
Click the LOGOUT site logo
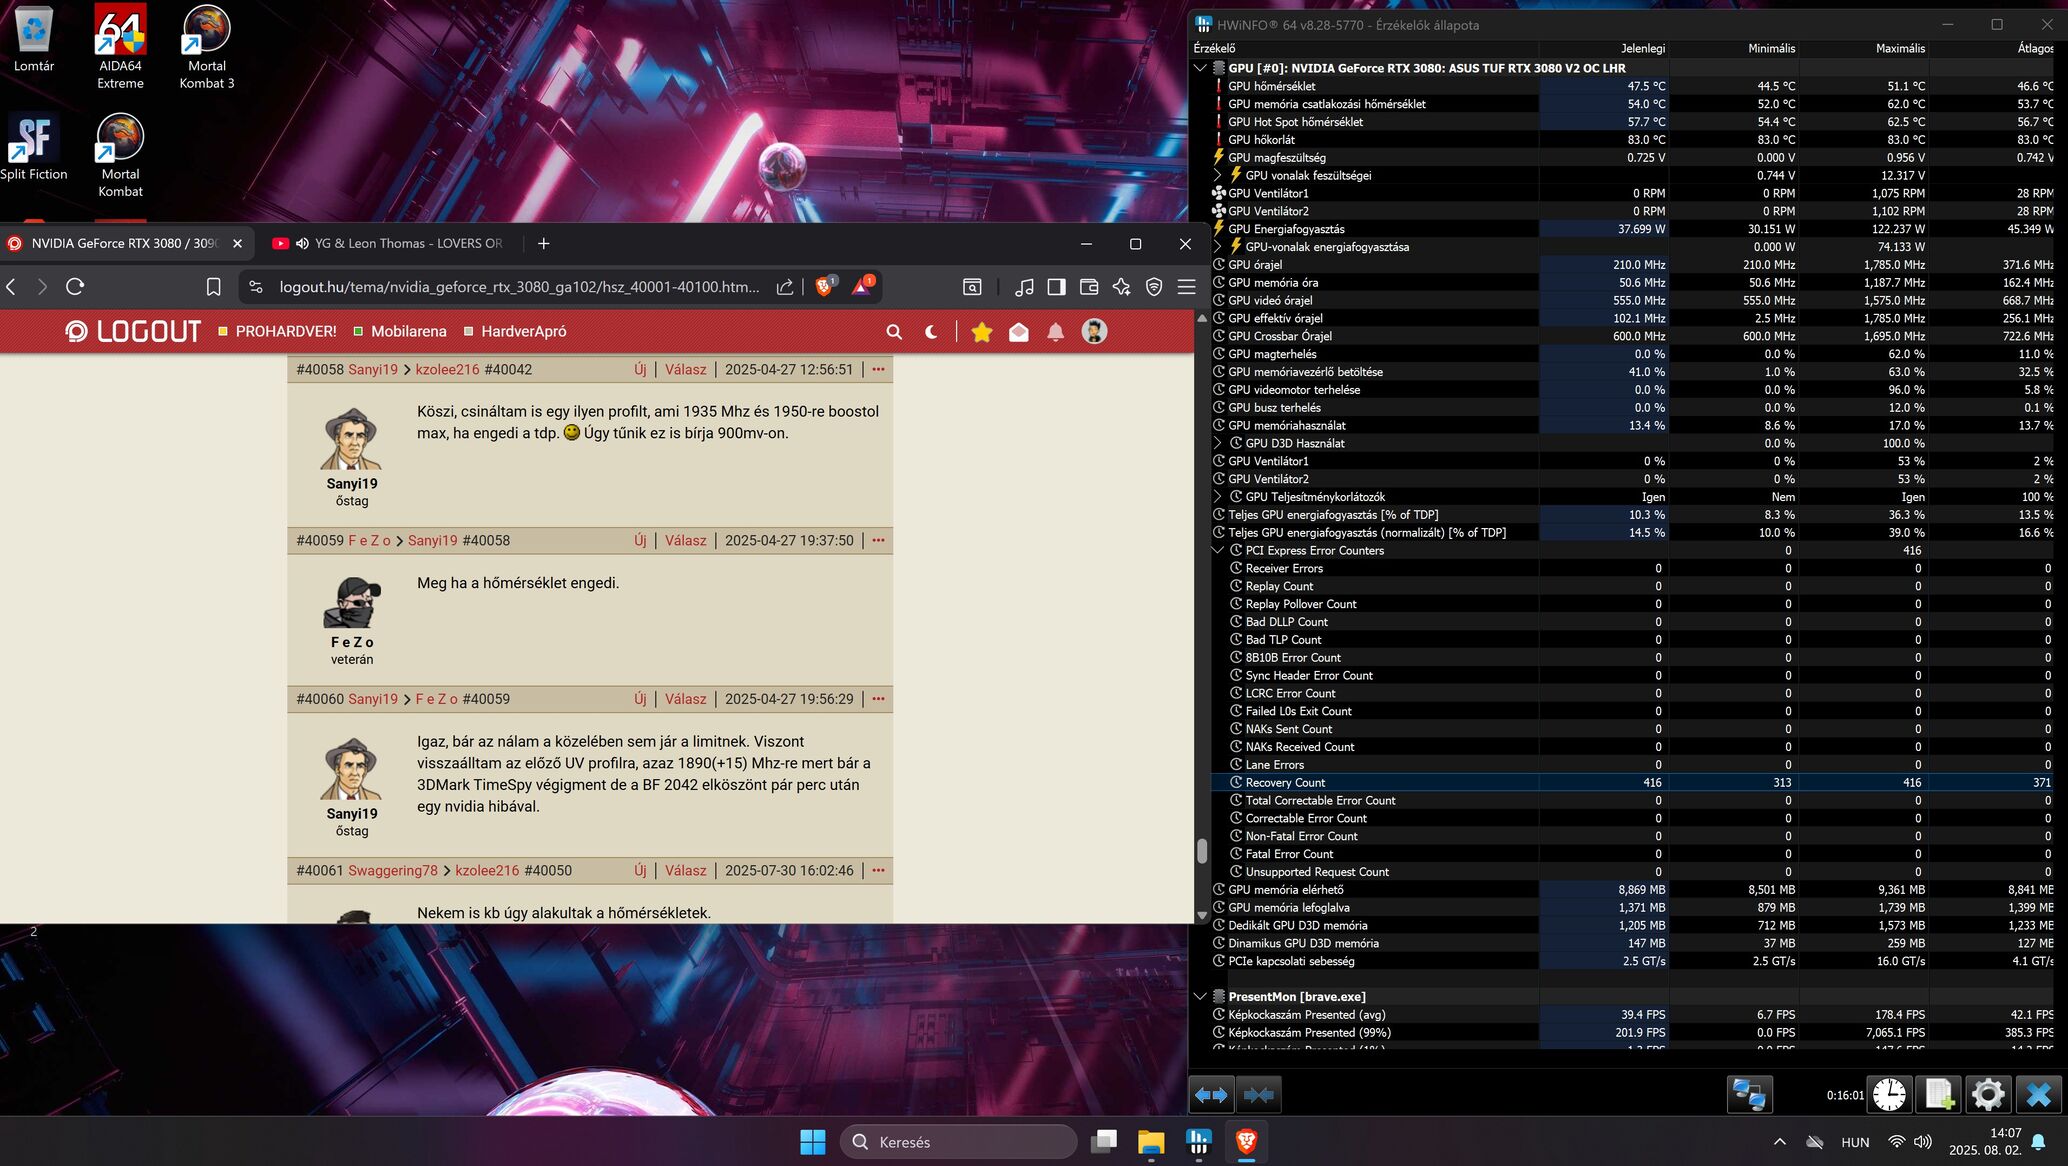[x=133, y=332]
